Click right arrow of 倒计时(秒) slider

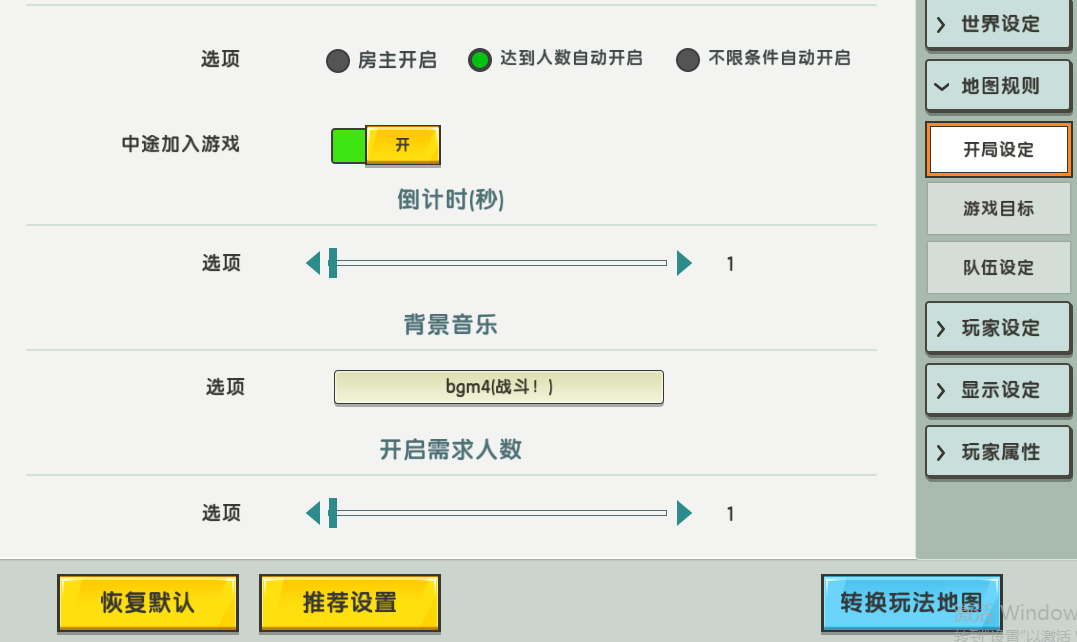tap(684, 263)
